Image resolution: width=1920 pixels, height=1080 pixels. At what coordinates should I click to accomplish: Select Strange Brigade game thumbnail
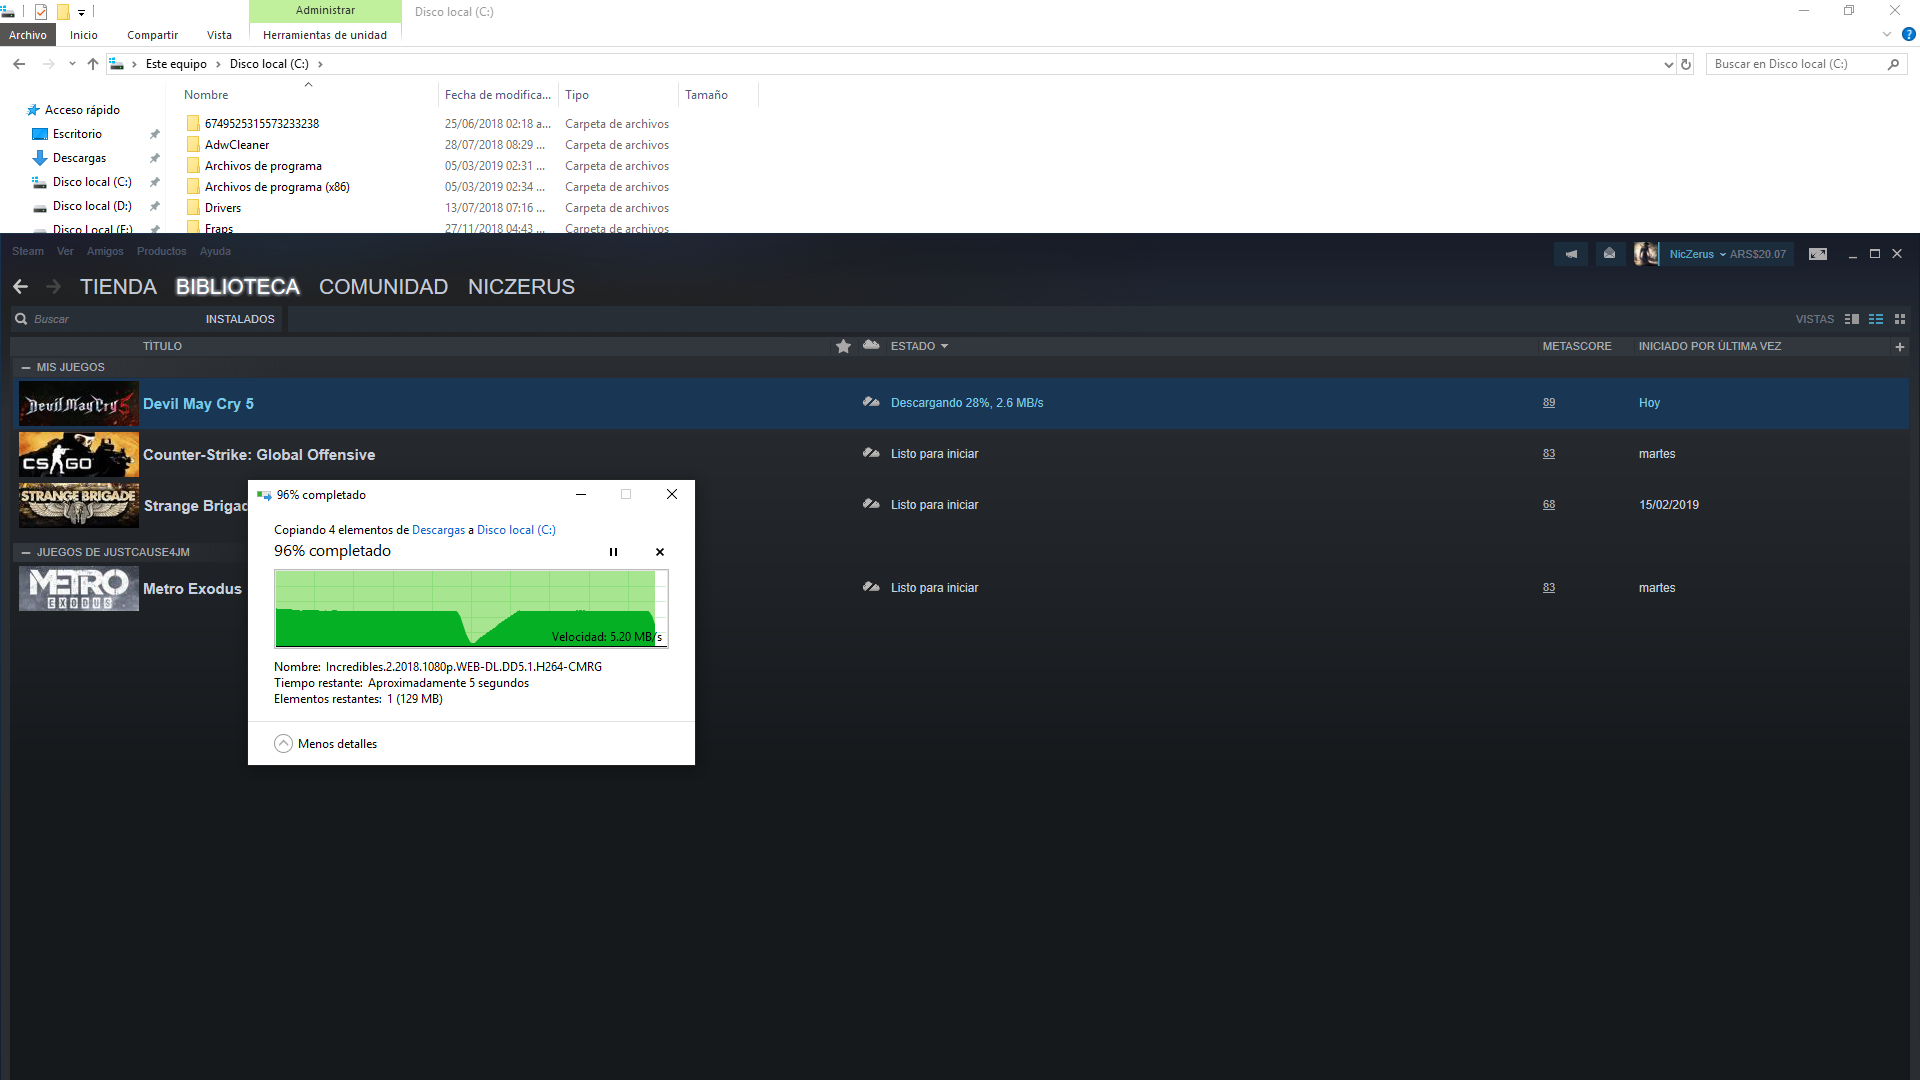click(x=78, y=505)
